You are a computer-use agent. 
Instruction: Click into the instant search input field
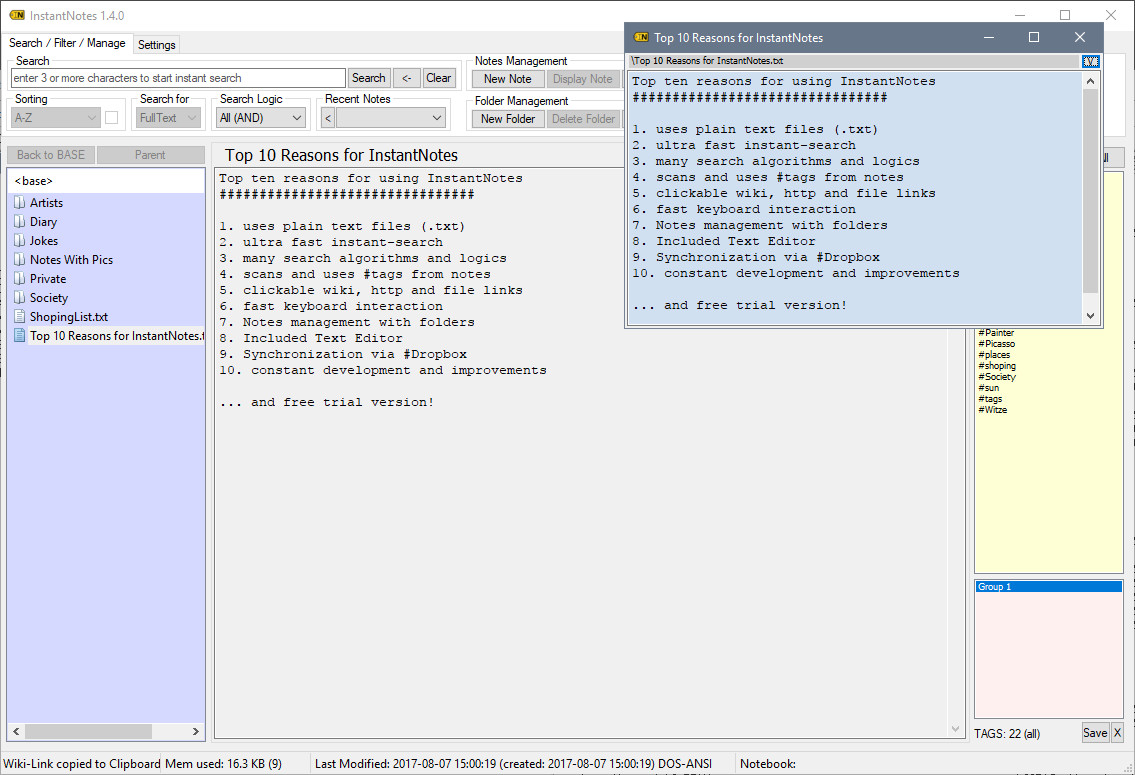(178, 77)
